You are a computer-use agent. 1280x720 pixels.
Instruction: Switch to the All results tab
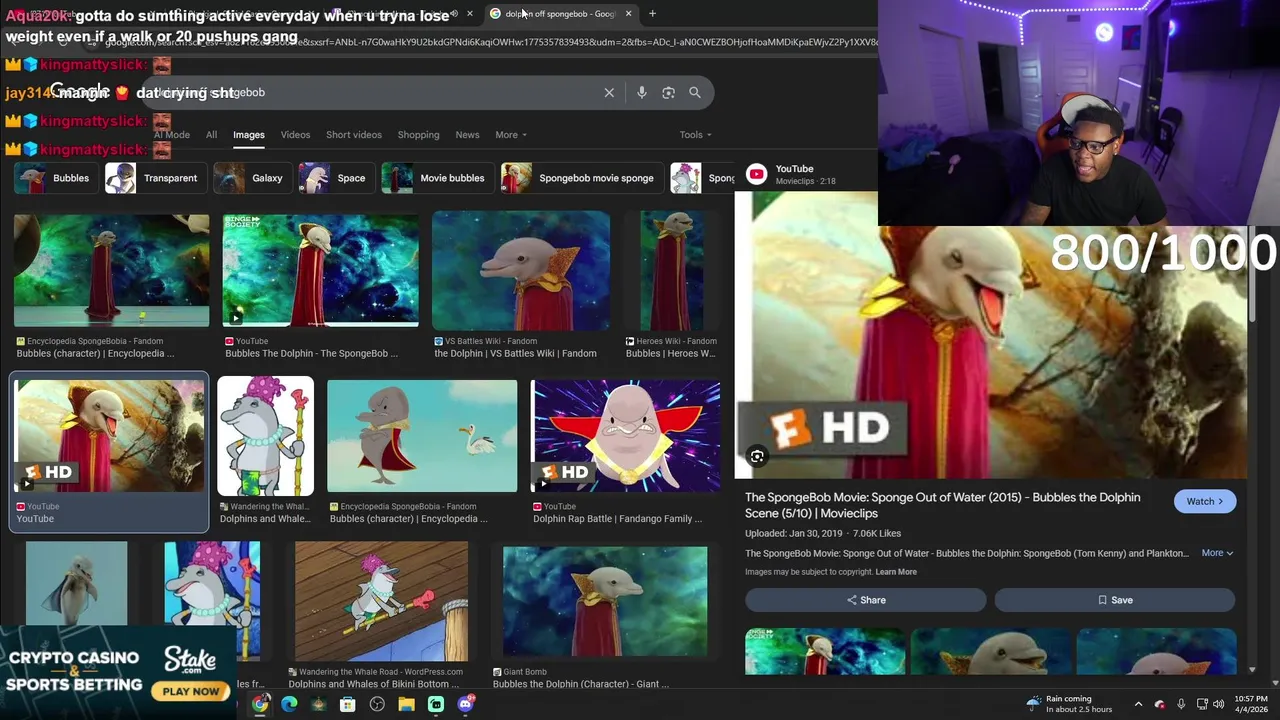click(211, 134)
